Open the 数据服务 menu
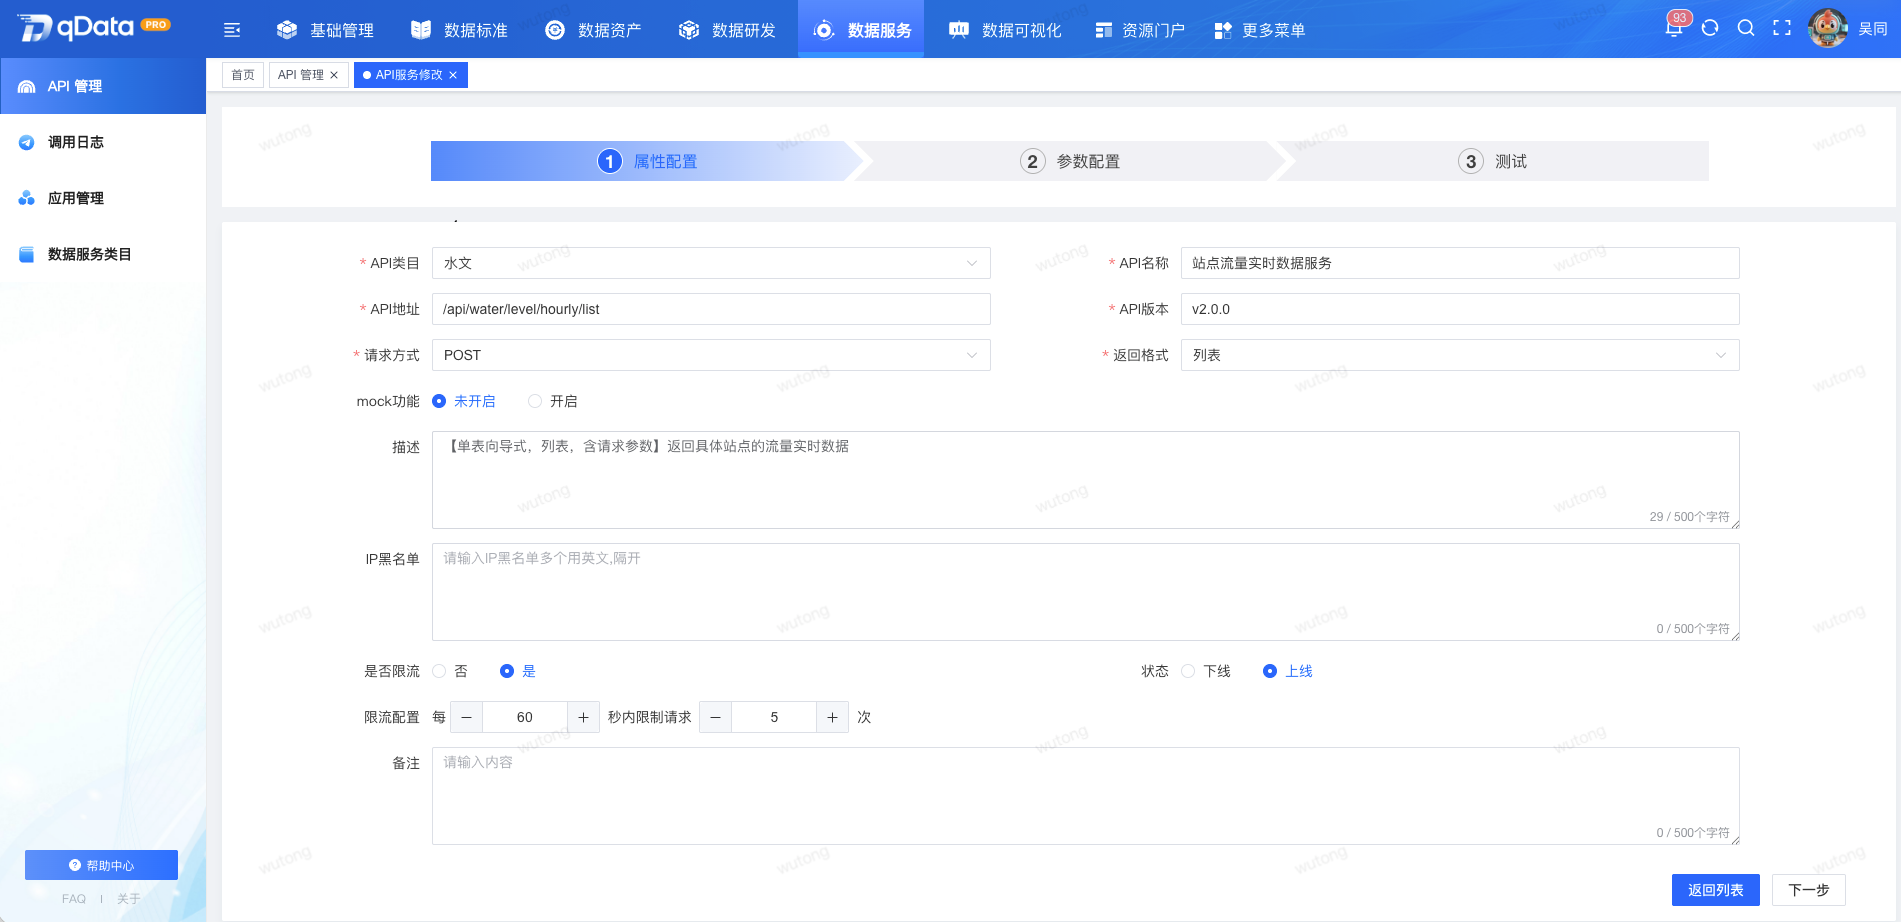1901x922 pixels. tap(861, 30)
